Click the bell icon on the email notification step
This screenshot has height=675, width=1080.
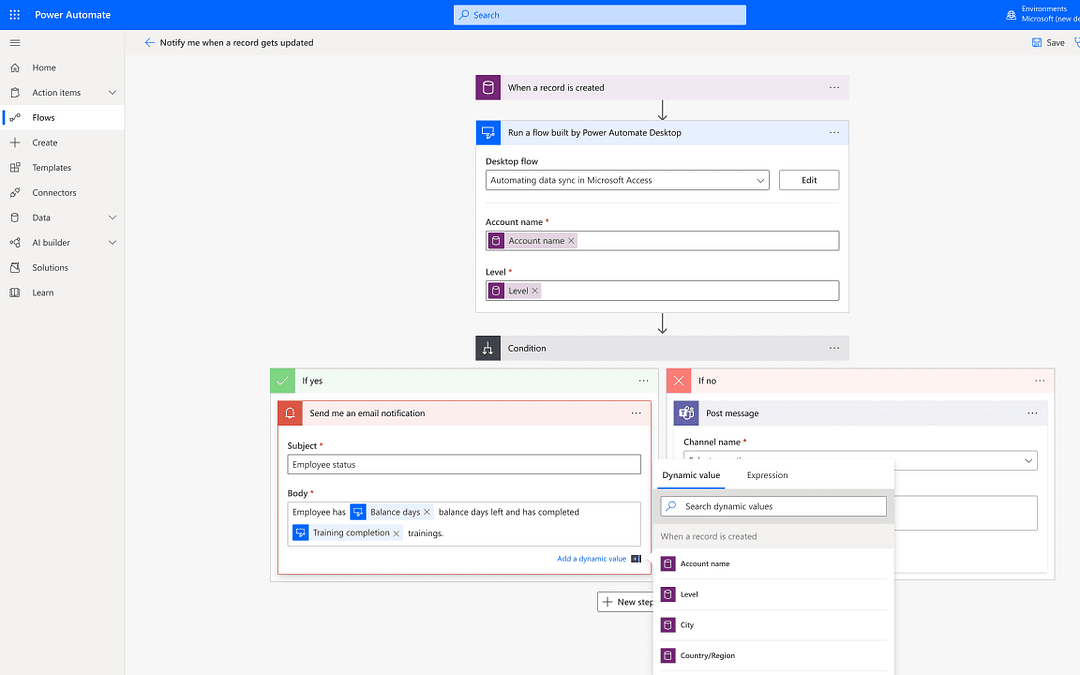[x=290, y=413]
